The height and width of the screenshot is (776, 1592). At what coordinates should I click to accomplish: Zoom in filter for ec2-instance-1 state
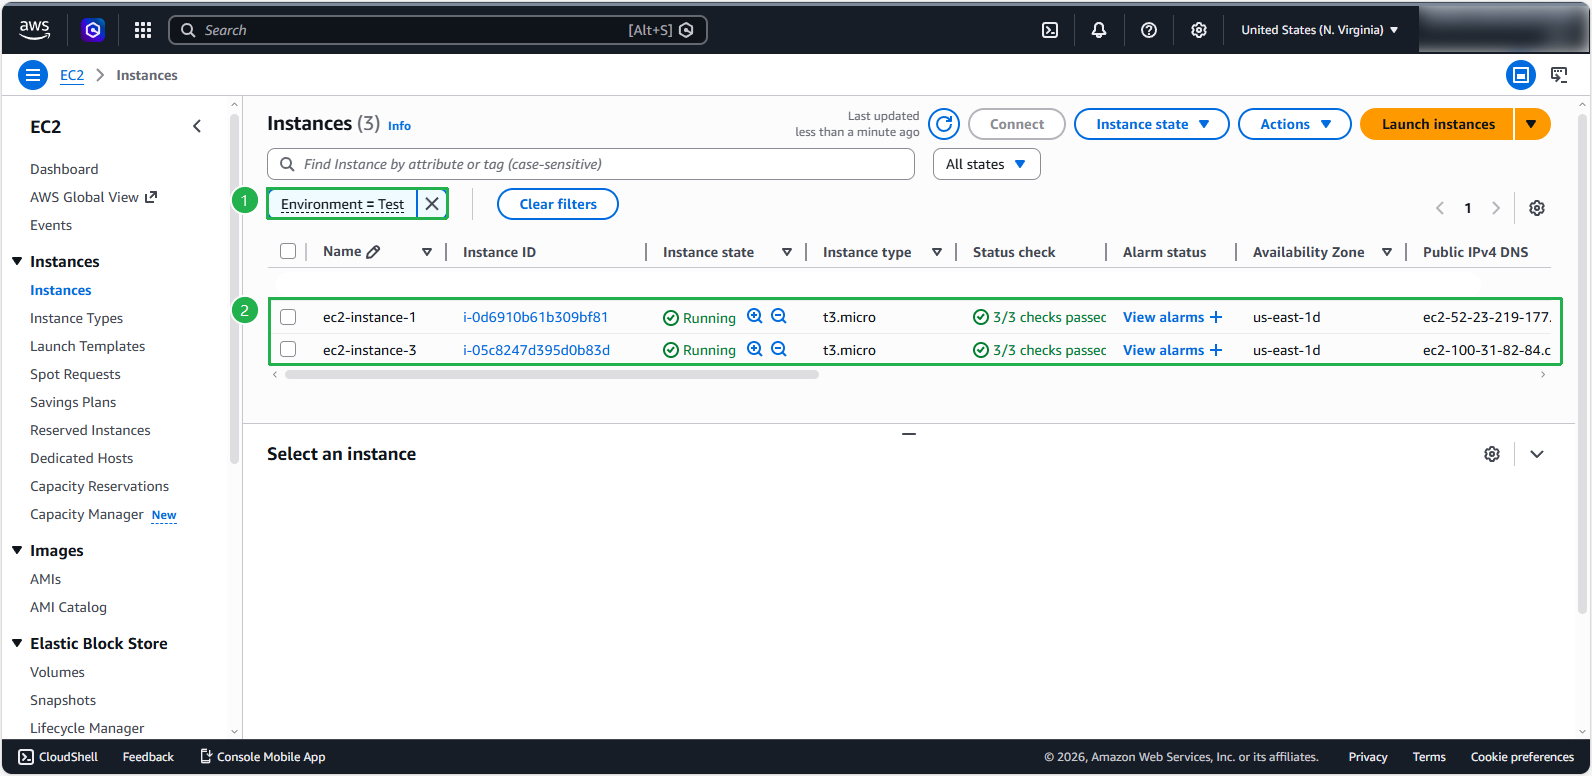(755, 316)
